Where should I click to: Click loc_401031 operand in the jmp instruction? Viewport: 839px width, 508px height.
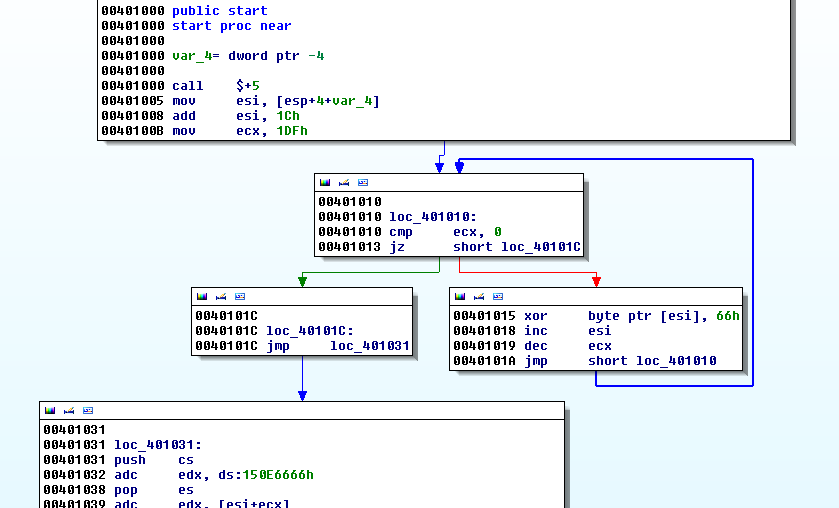point(370,346)
